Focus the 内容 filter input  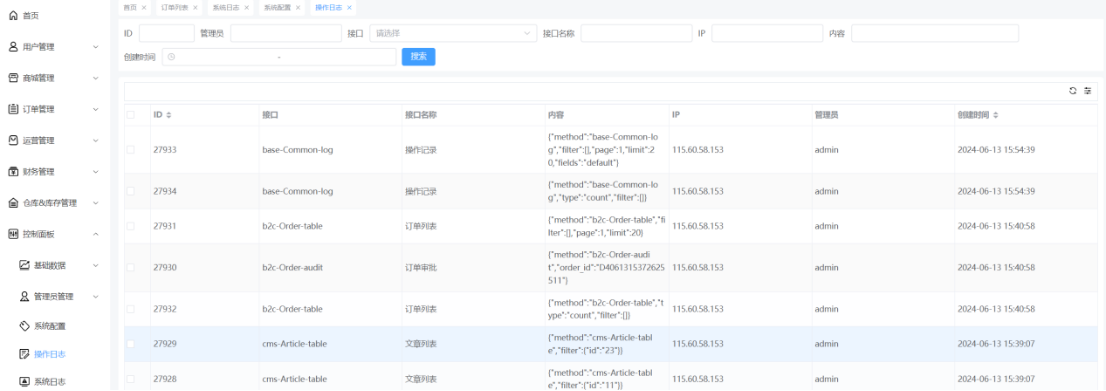click(935, 33)
